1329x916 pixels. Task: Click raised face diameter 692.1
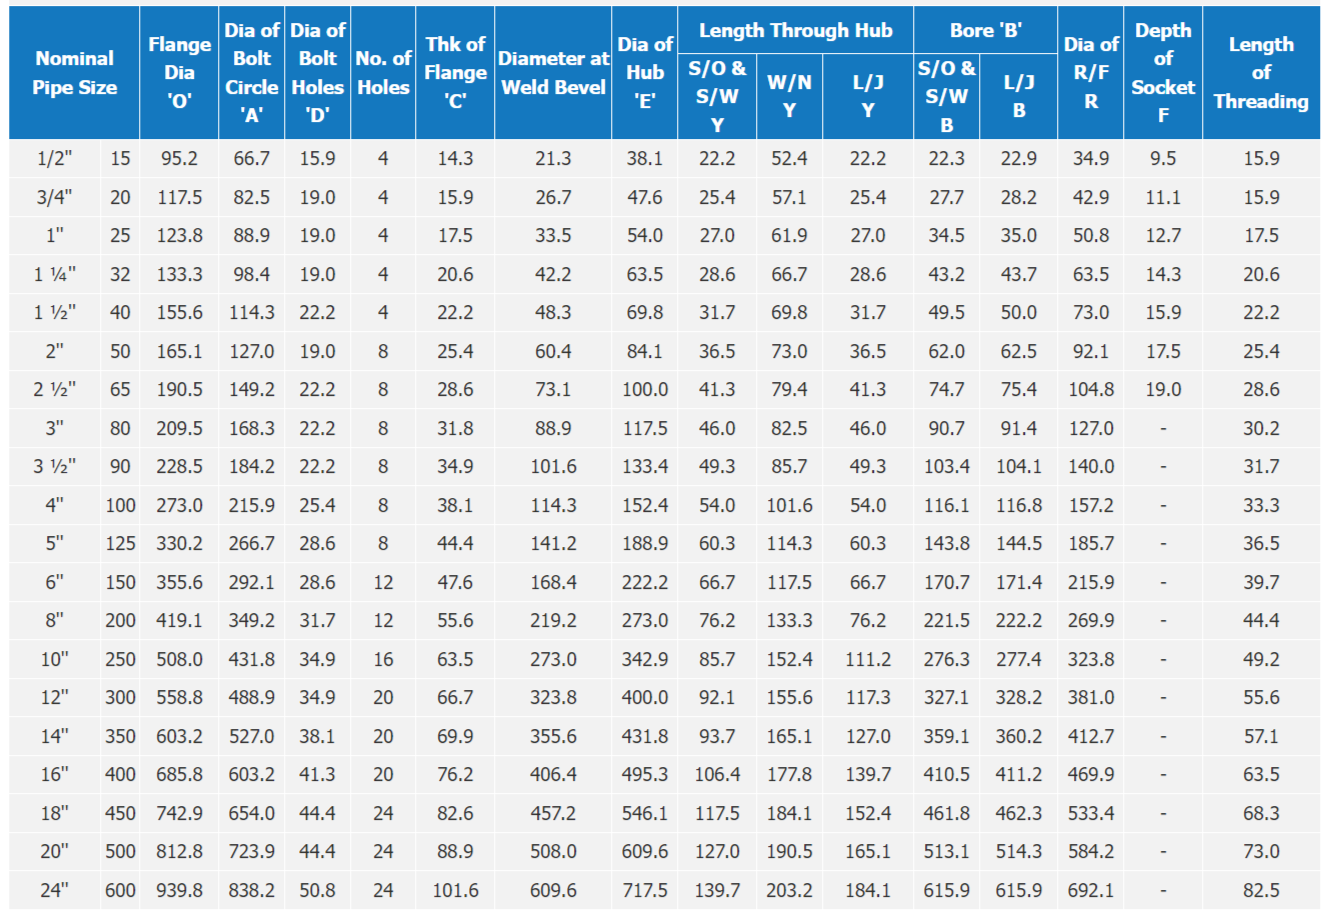pyautogui.click(x=1091, y=890)
